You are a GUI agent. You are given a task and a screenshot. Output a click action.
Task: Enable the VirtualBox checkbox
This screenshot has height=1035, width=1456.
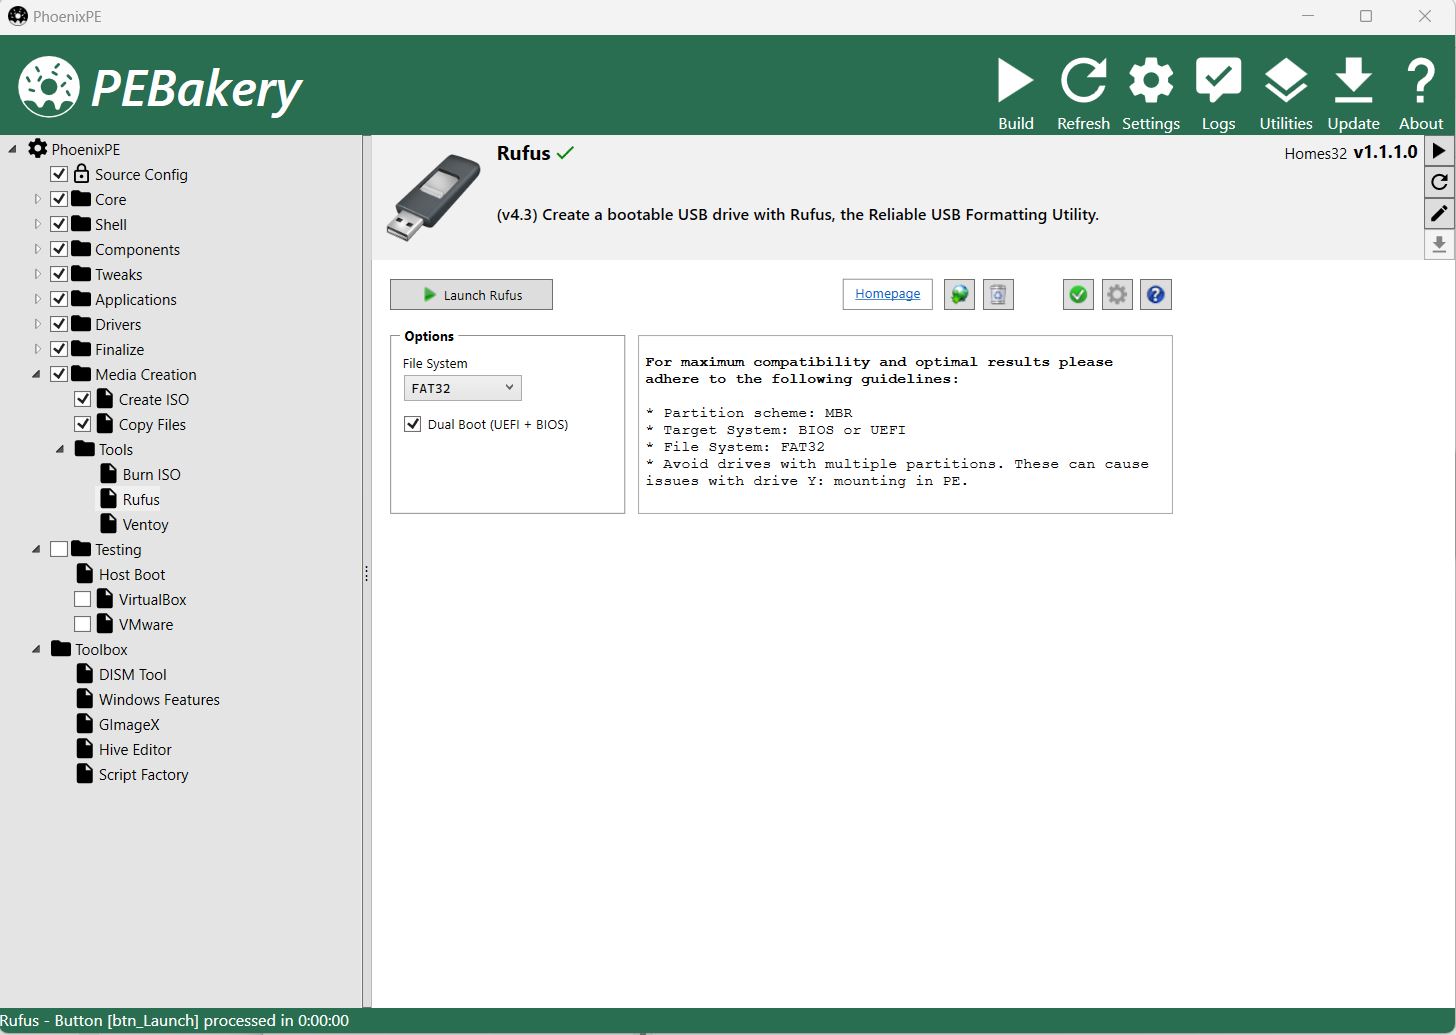point(83,599)
